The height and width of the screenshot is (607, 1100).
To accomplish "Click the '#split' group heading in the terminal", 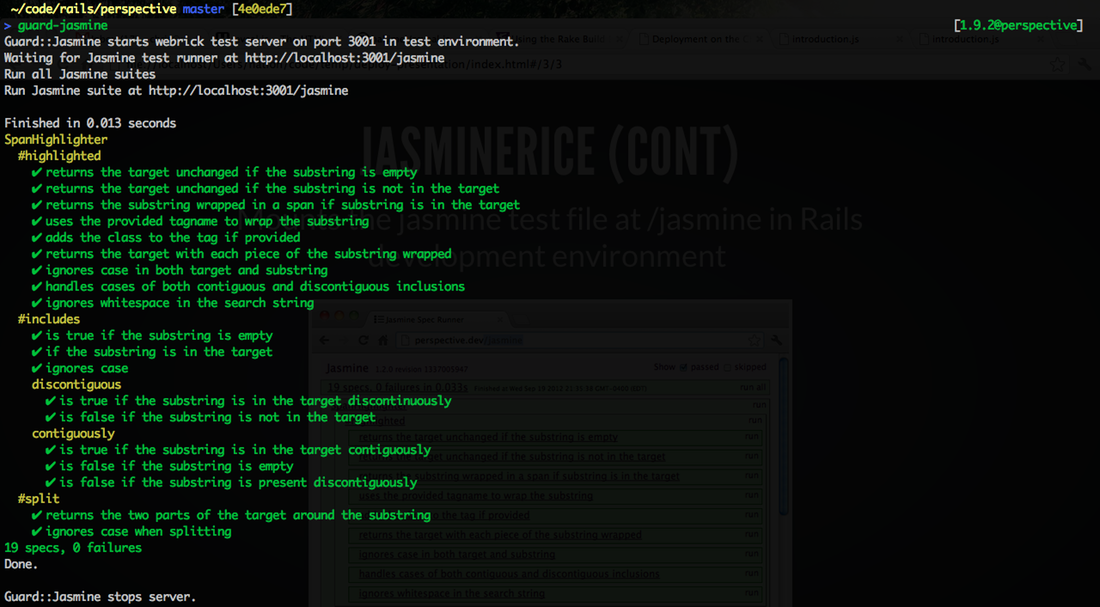I will (x=39, y=498).
